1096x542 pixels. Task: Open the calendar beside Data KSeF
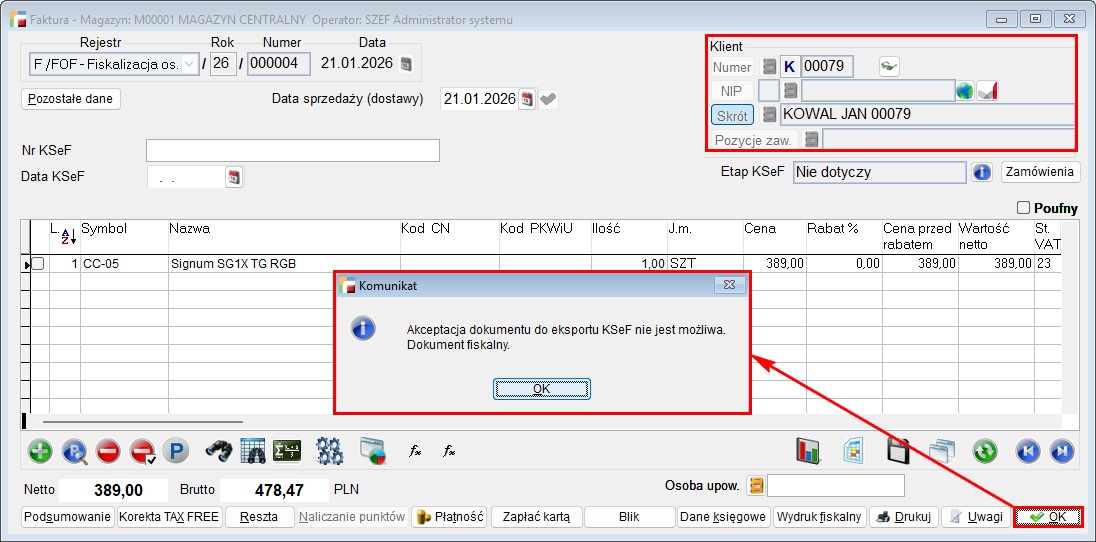(235, 177)
